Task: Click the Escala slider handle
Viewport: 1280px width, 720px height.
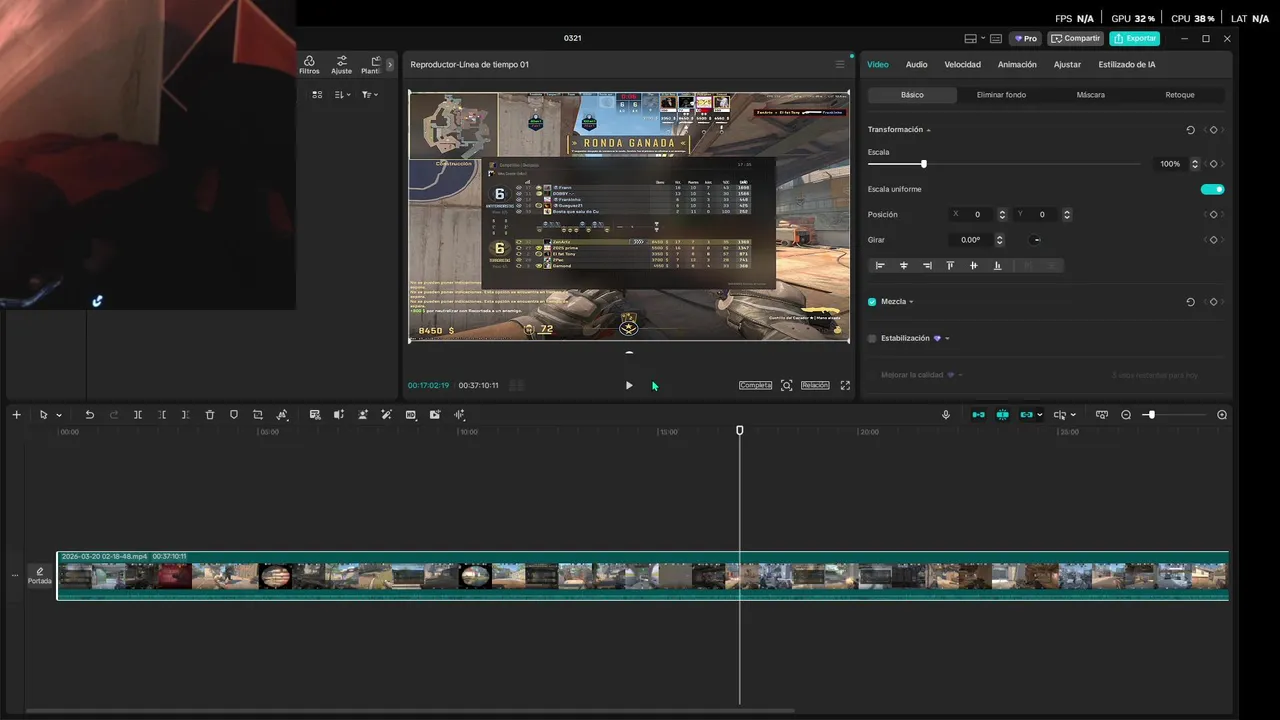Action: point(923,164)
